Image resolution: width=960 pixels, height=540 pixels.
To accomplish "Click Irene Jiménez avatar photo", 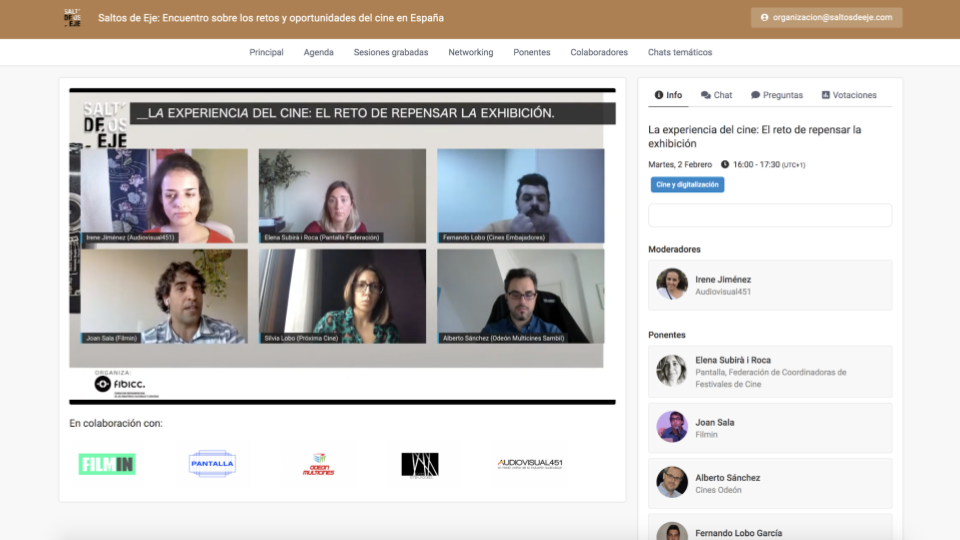I will 672,284.
